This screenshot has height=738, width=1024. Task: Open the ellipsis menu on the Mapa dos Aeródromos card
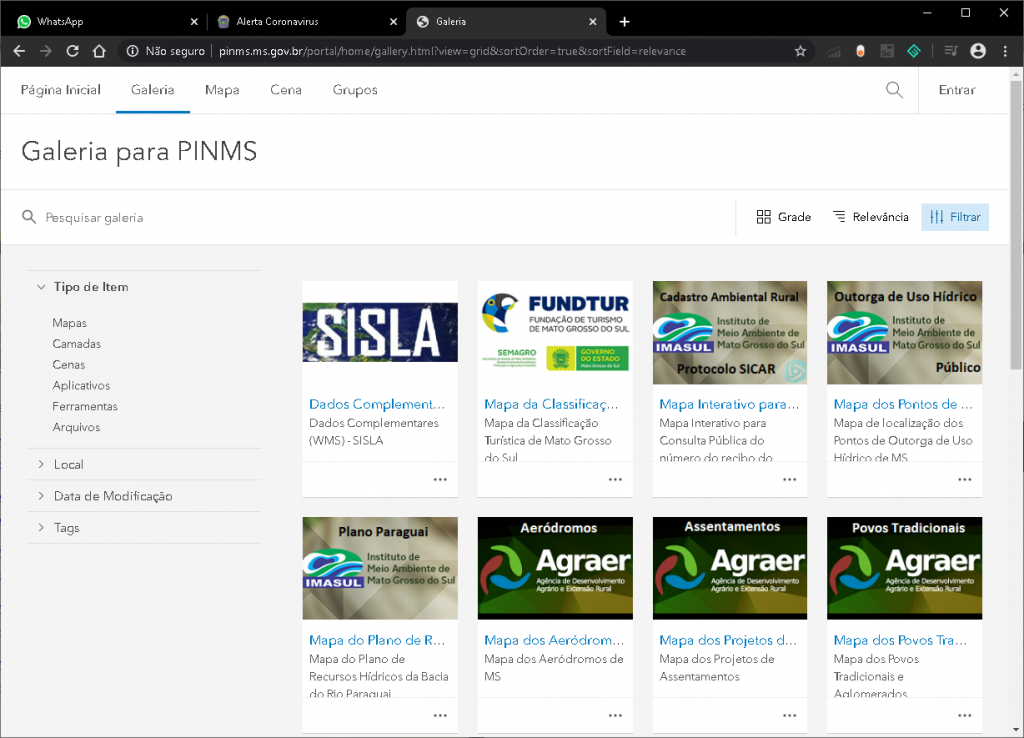pos(615,715)
